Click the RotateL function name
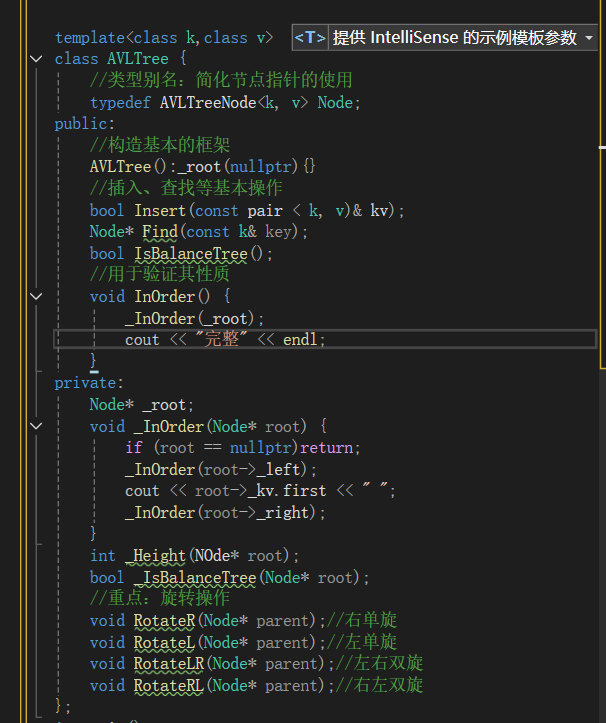The width and height of the screenshot is (606, 723). pos(164,642)
